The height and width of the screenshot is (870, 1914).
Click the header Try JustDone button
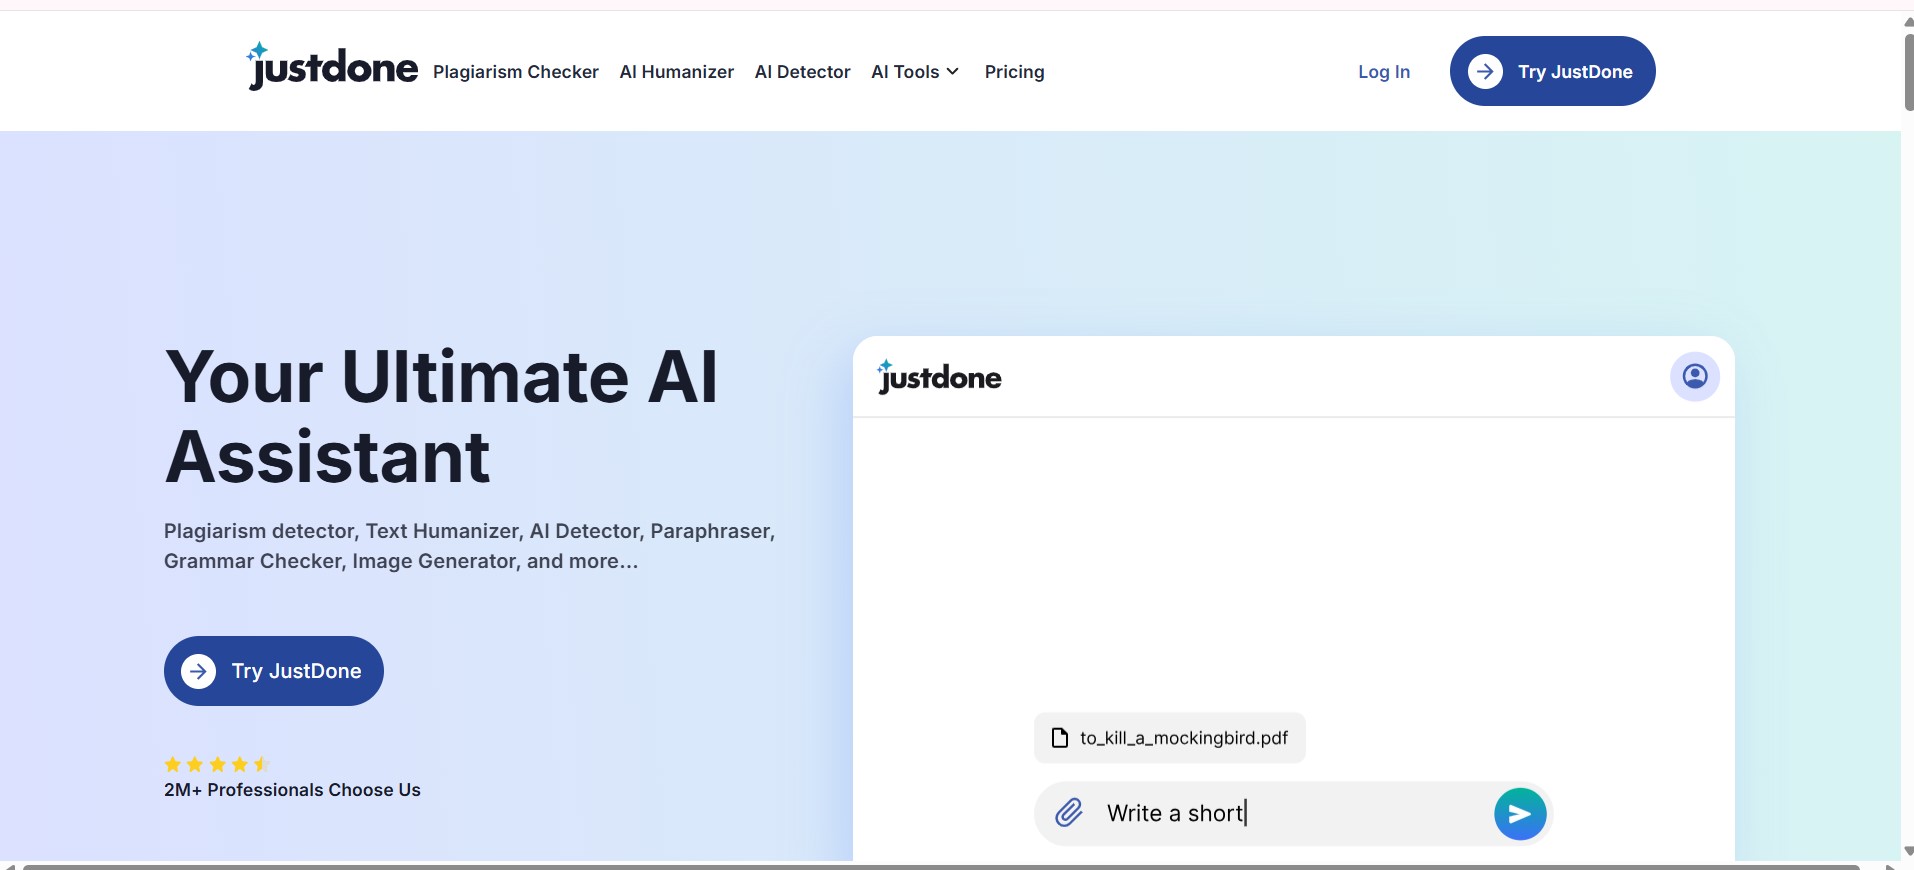1552,71
